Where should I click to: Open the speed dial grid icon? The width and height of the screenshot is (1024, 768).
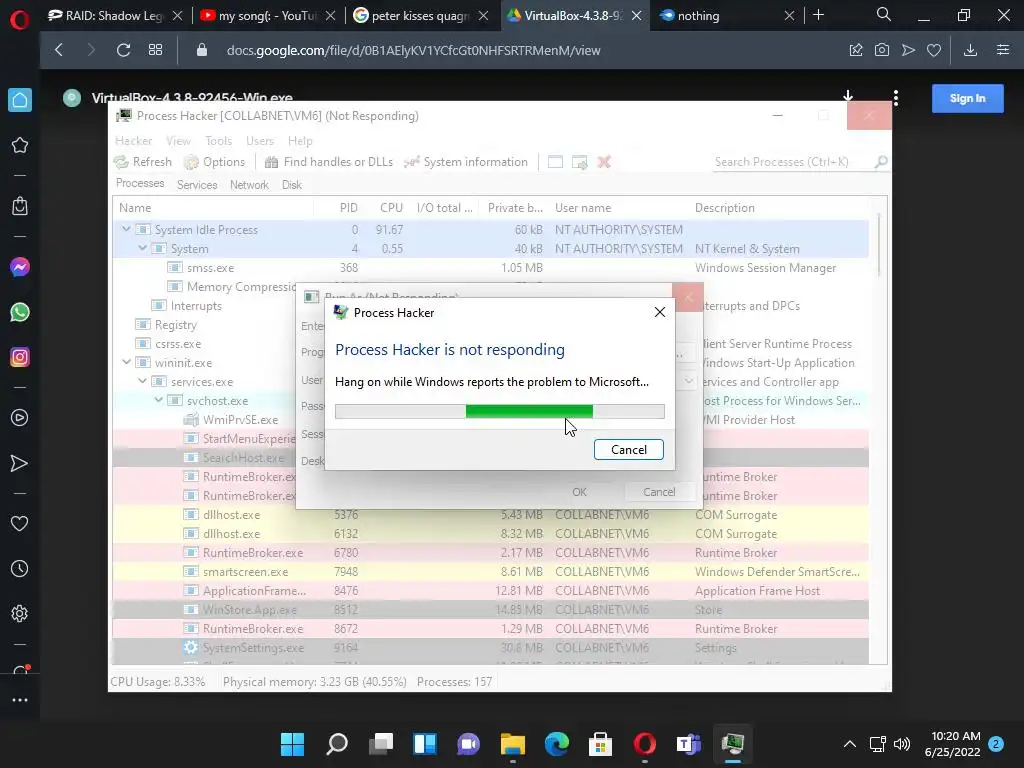click(x=155, y=50)
